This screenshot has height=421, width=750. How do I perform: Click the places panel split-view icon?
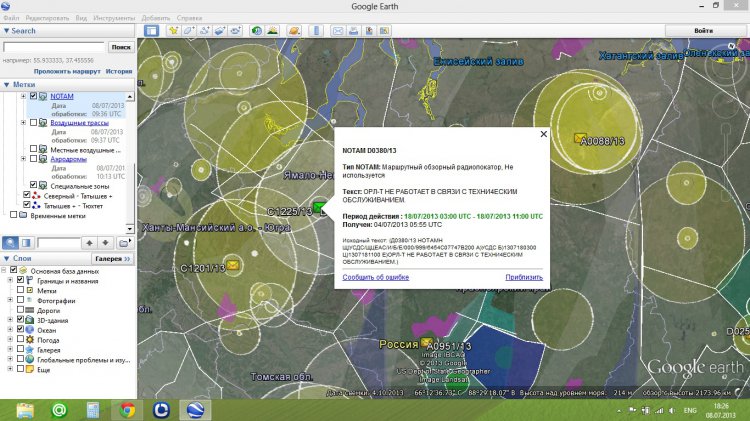pos(26,243)
